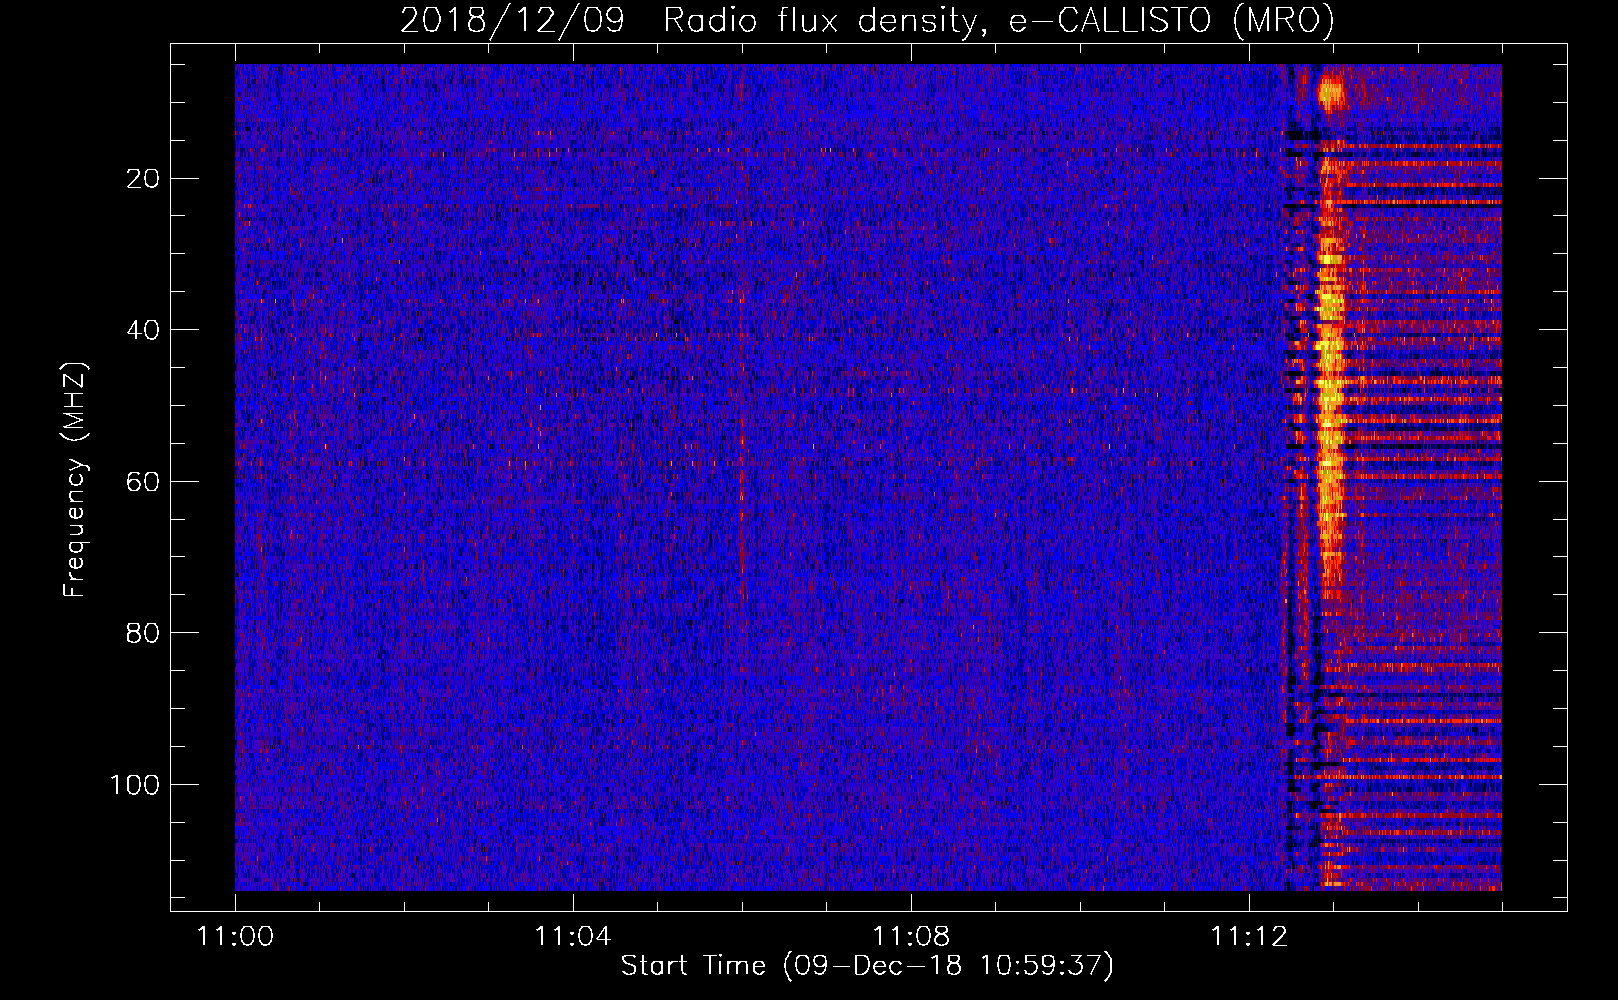The image size is (1618, 1000).
Task: Click the 40 MHz frequency tick label
Action: tap(143, 330)
